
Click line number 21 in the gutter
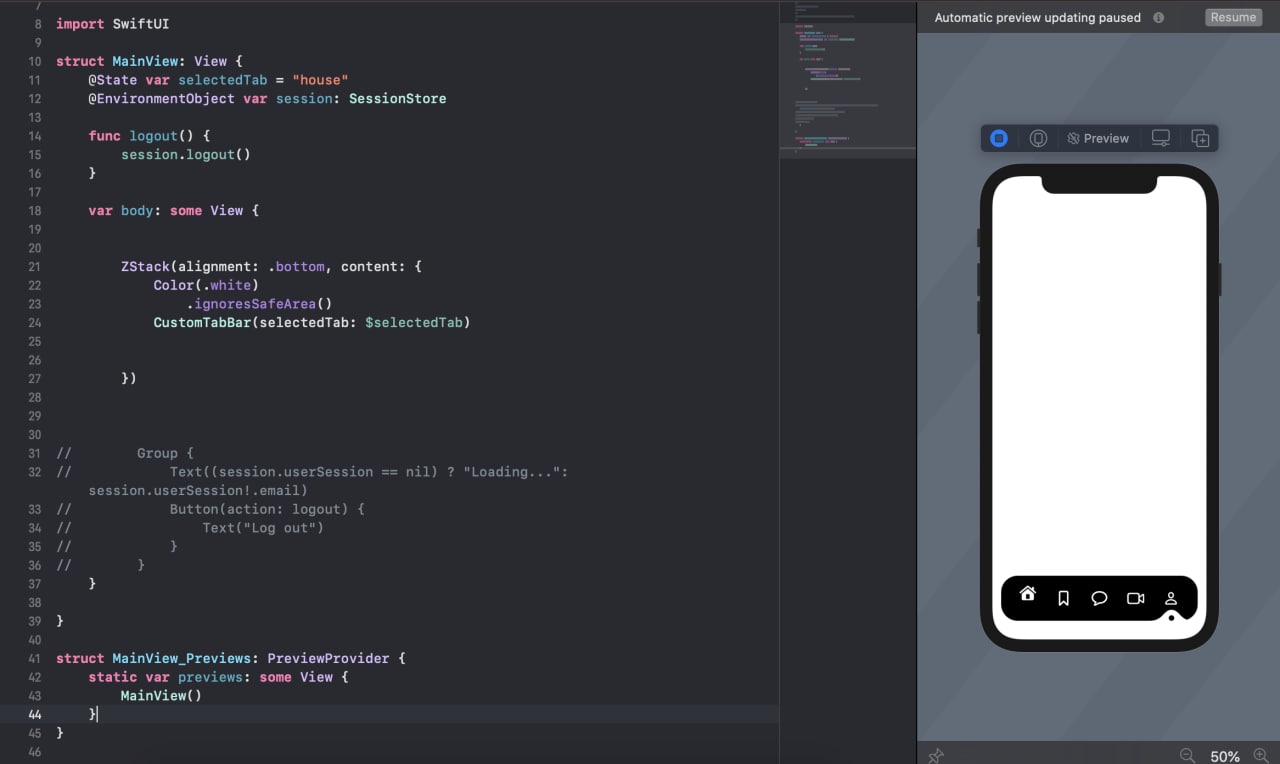[x=35, y=267]
